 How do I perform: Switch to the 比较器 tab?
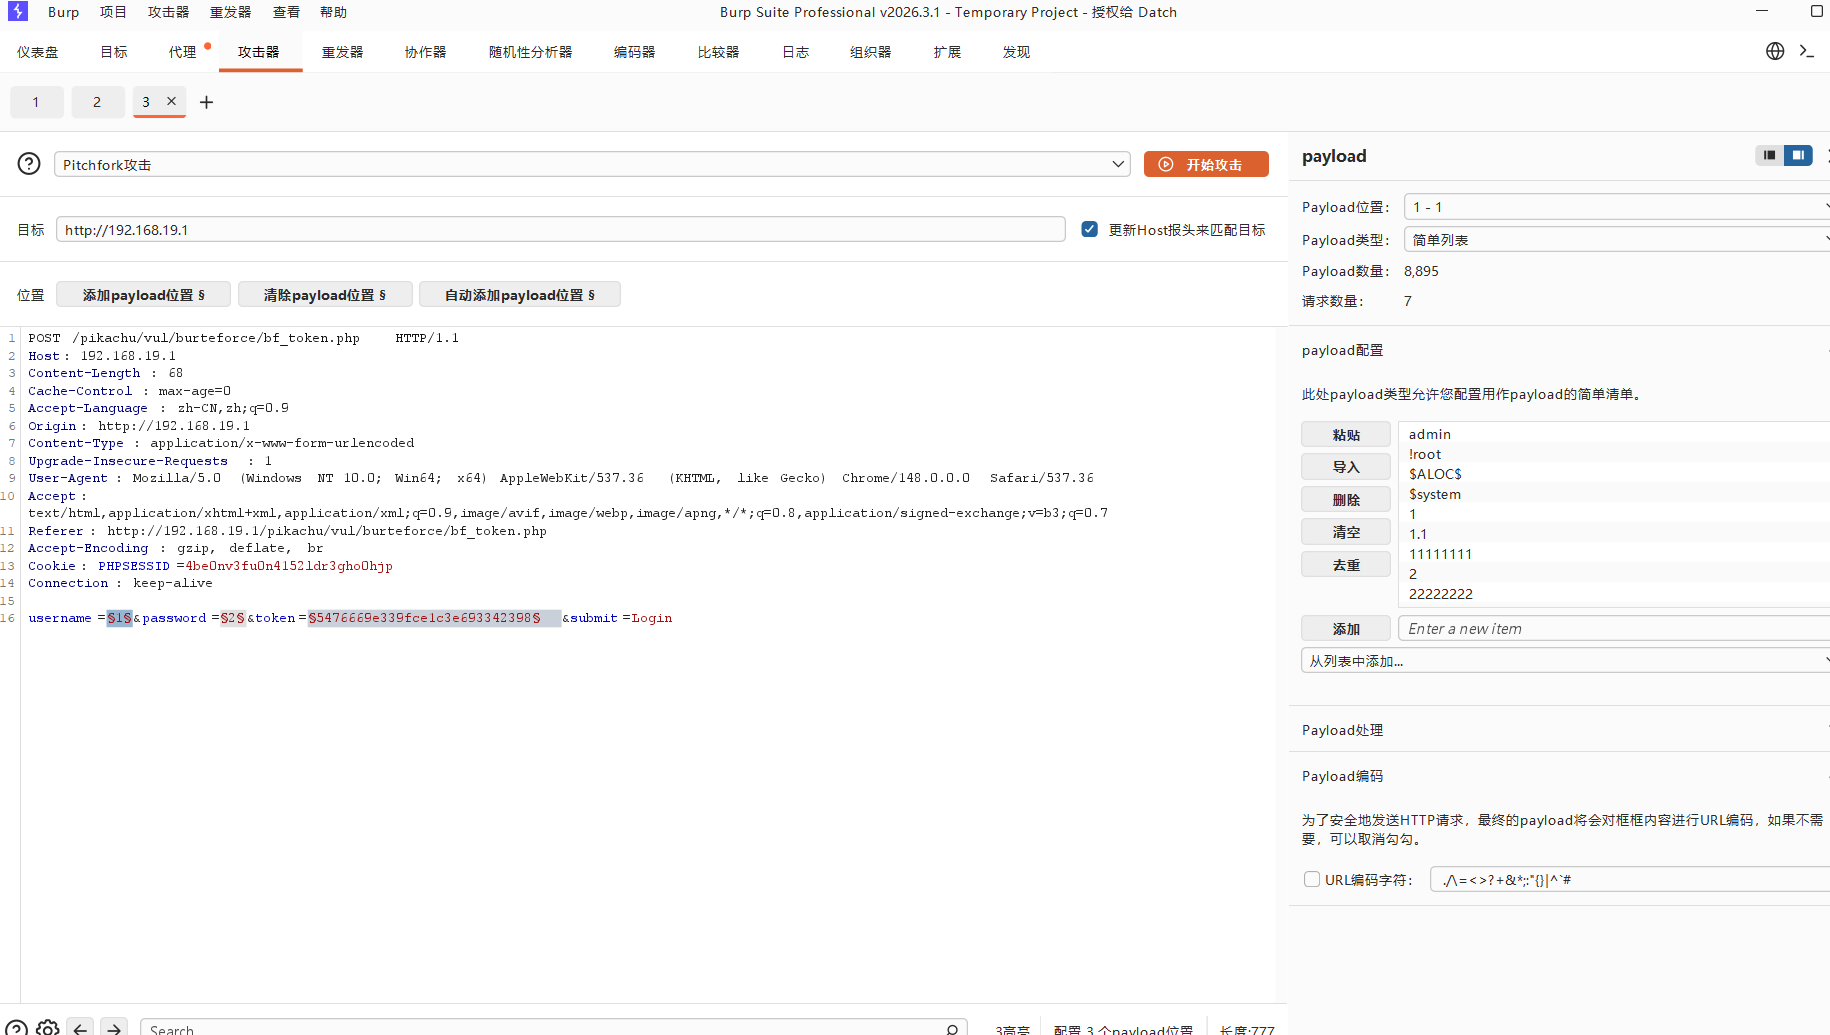pyautogui.click(x=718, y=52)
